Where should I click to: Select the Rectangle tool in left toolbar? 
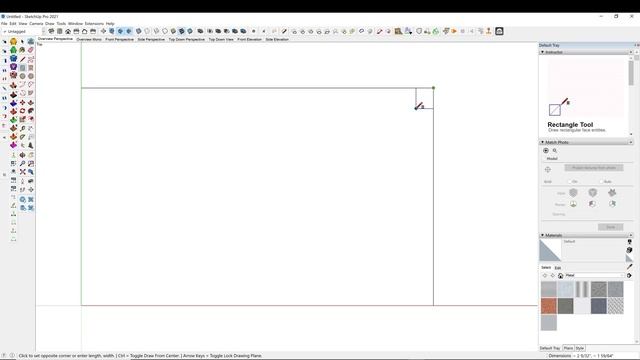(22, 67)
